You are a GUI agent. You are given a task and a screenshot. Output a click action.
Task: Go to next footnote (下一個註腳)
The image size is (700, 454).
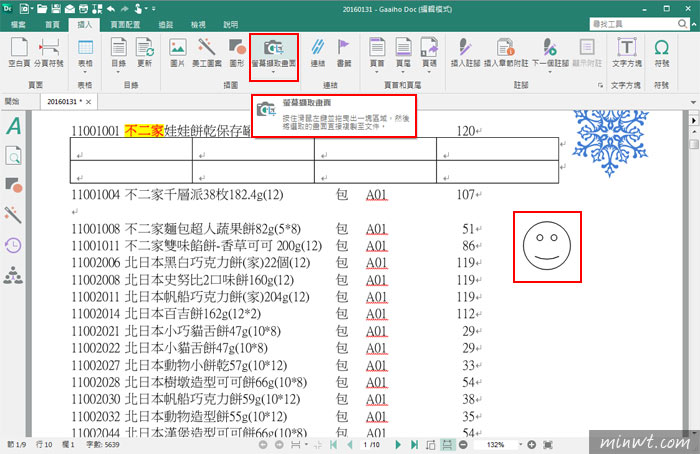550,53
